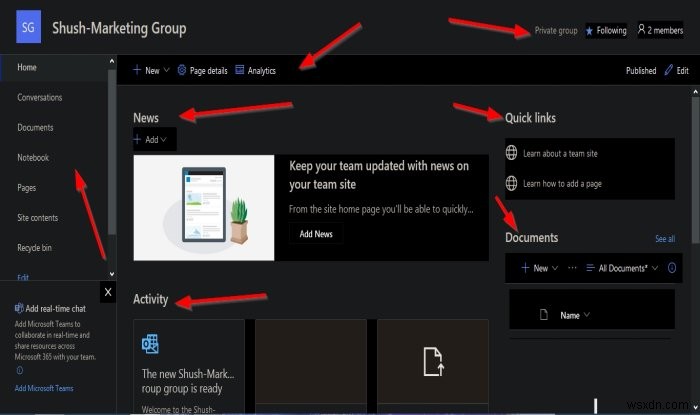Open Recycle bin in left navigation
The image size is (700, 415).
click(x=34, y=248)
